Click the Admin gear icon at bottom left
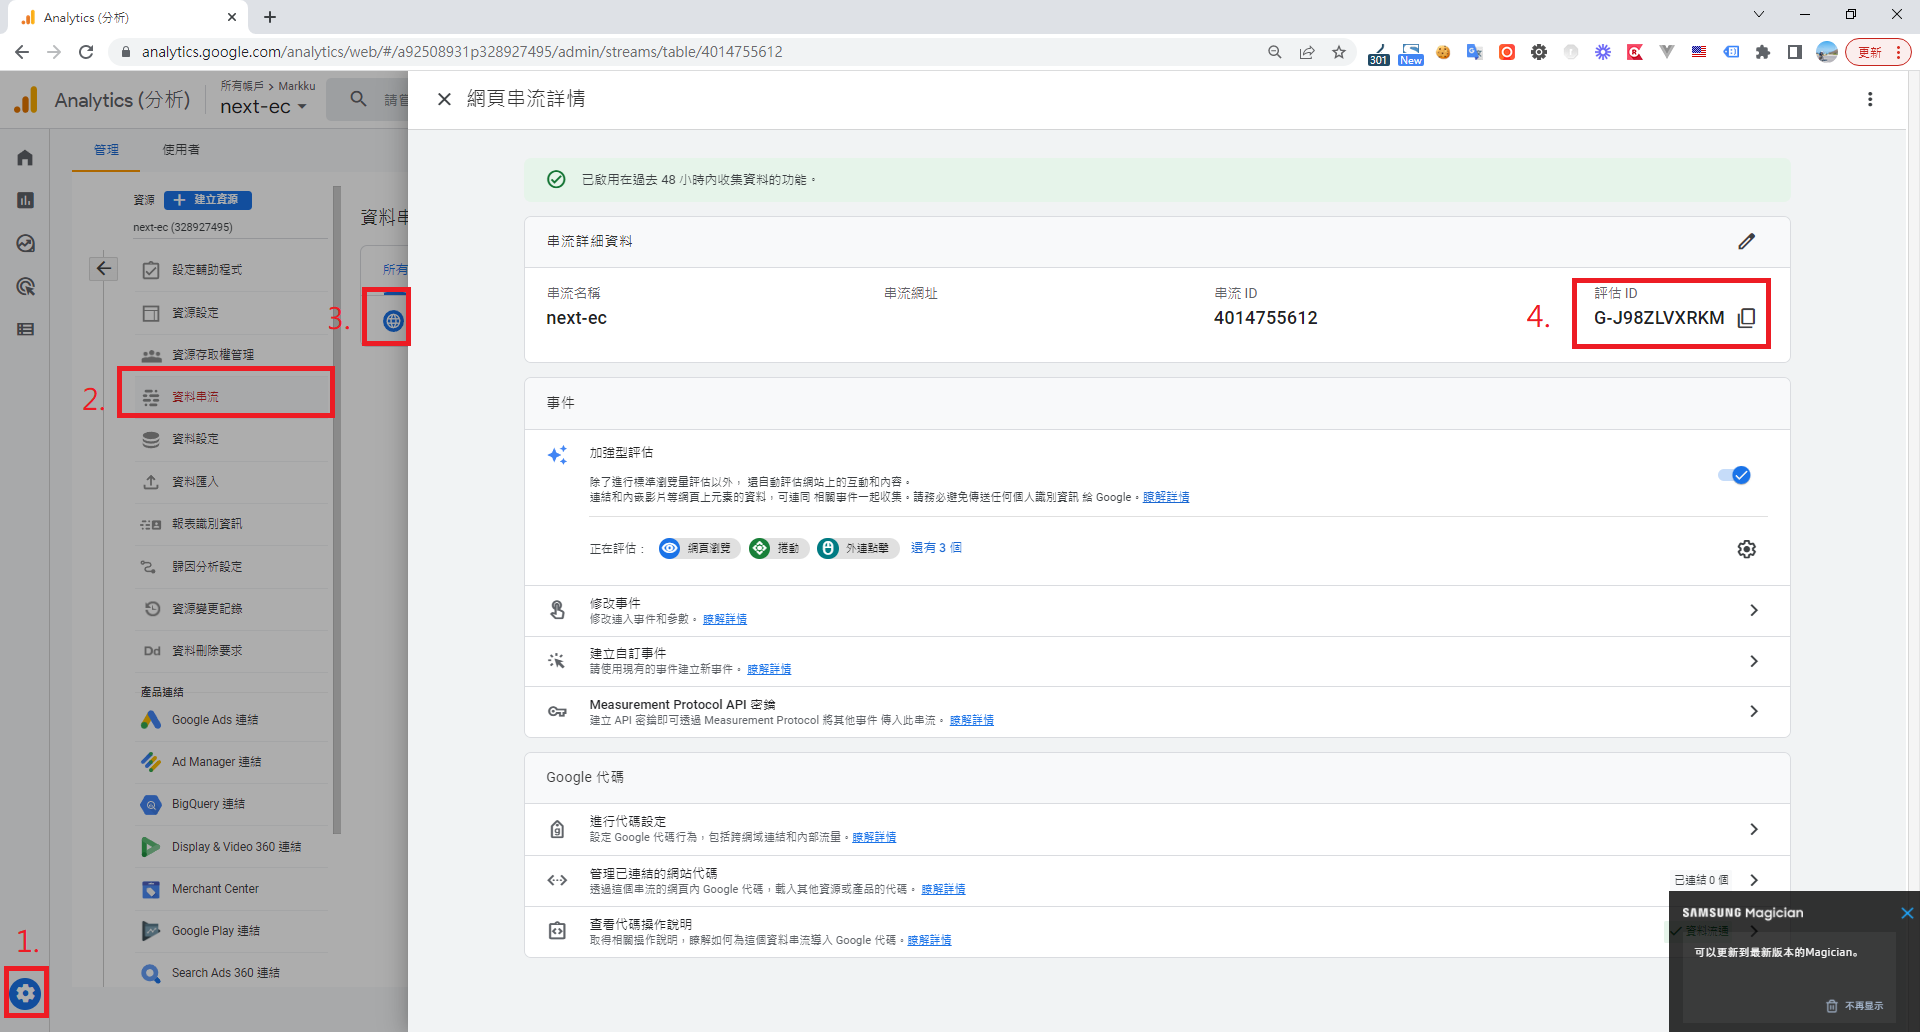This screenshot has width=1920, height=1032. 26,993
